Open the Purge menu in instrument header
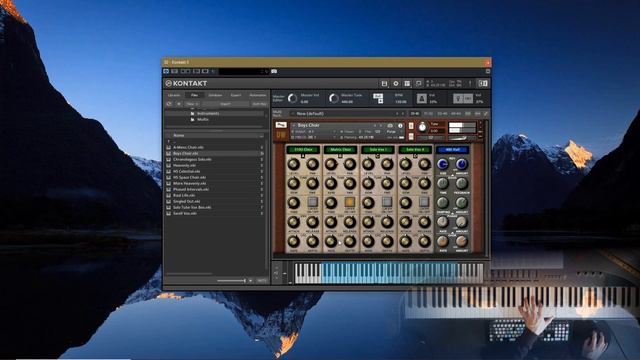This screenshot has height=360, width=640. pyautogui.click(x=391, y=132)
